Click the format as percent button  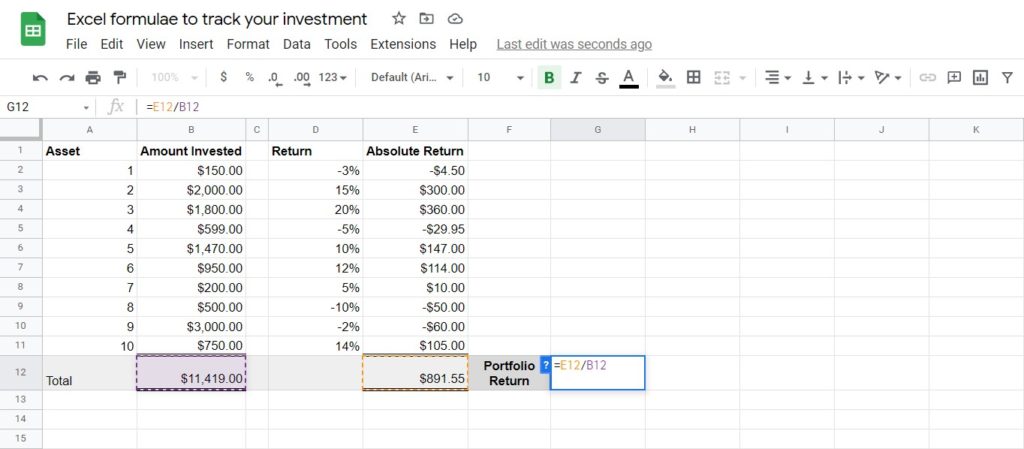[x=249, y=78]
